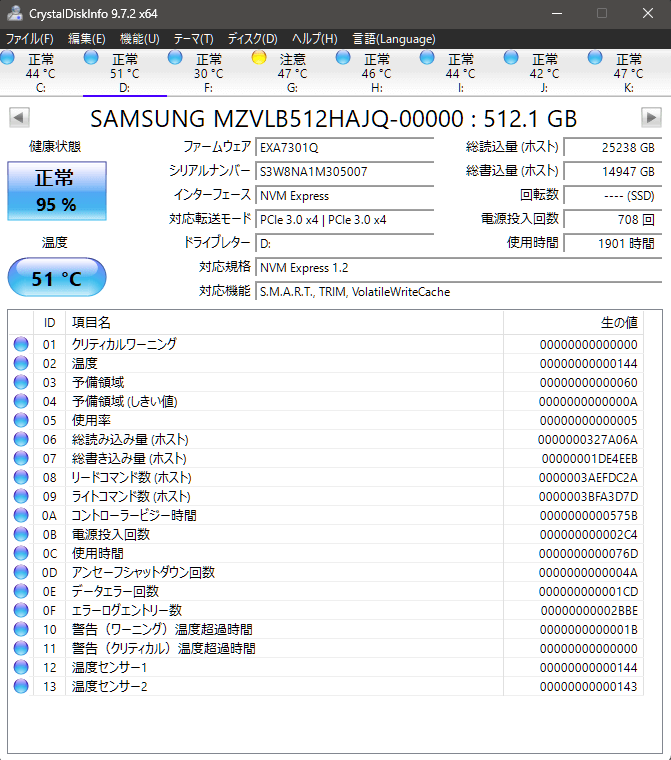
Task: Select the C: drive status icon
Action: pos(8,58)
